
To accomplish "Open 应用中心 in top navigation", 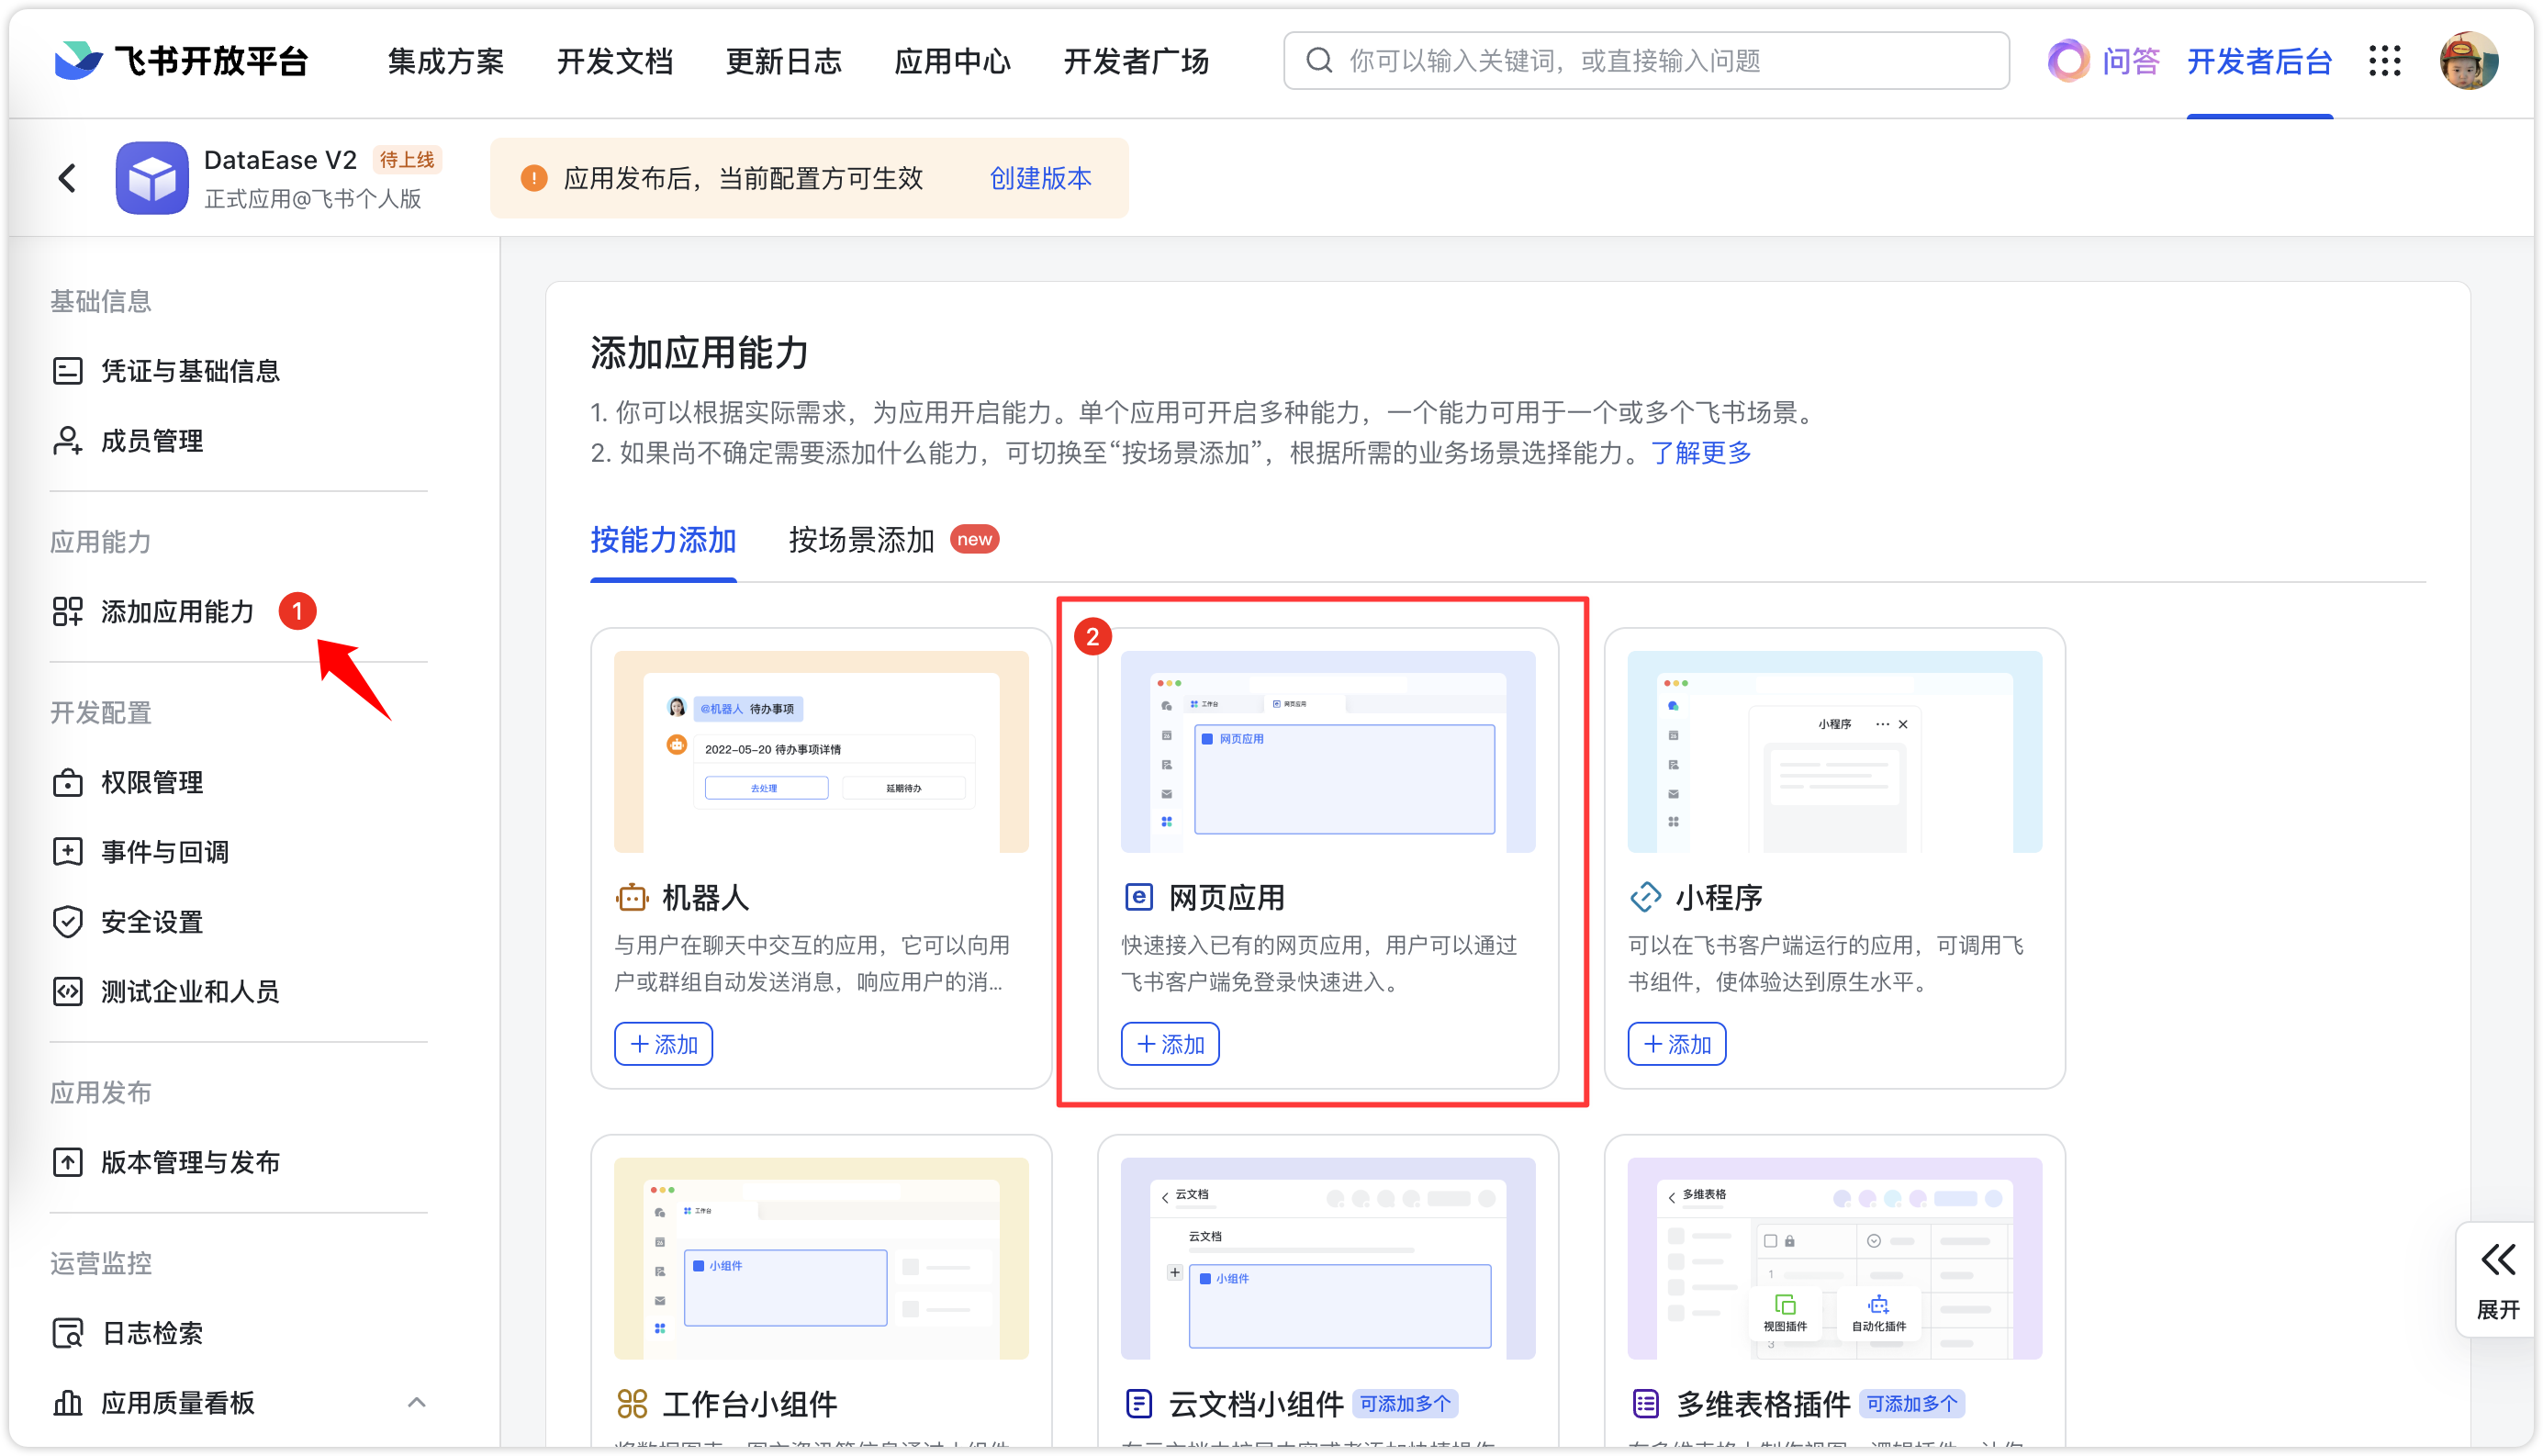I will pos(952,61).
